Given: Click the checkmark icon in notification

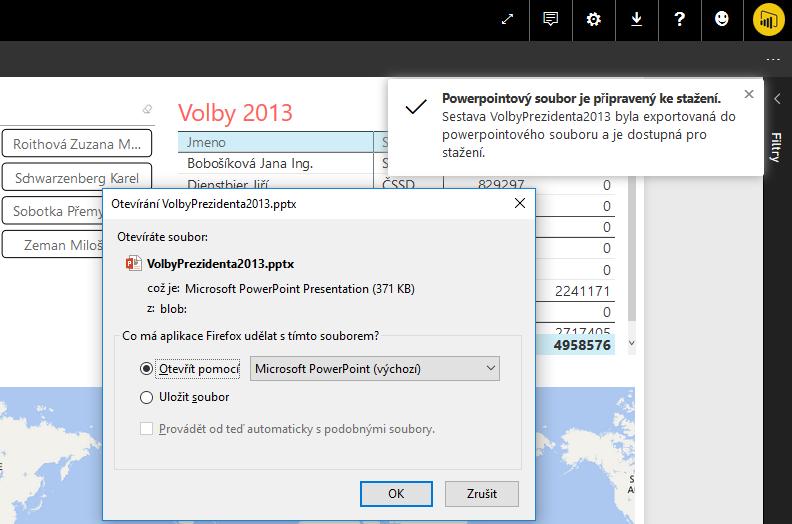Looking at the screenshot, I should pyautogui.click(x=416, y=106).
